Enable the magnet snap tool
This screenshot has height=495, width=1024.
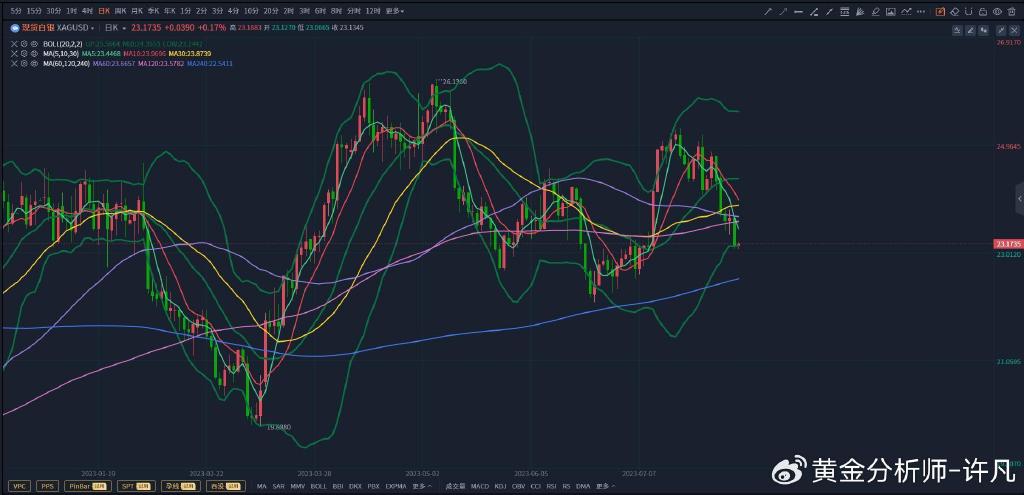tap(968, 11)
